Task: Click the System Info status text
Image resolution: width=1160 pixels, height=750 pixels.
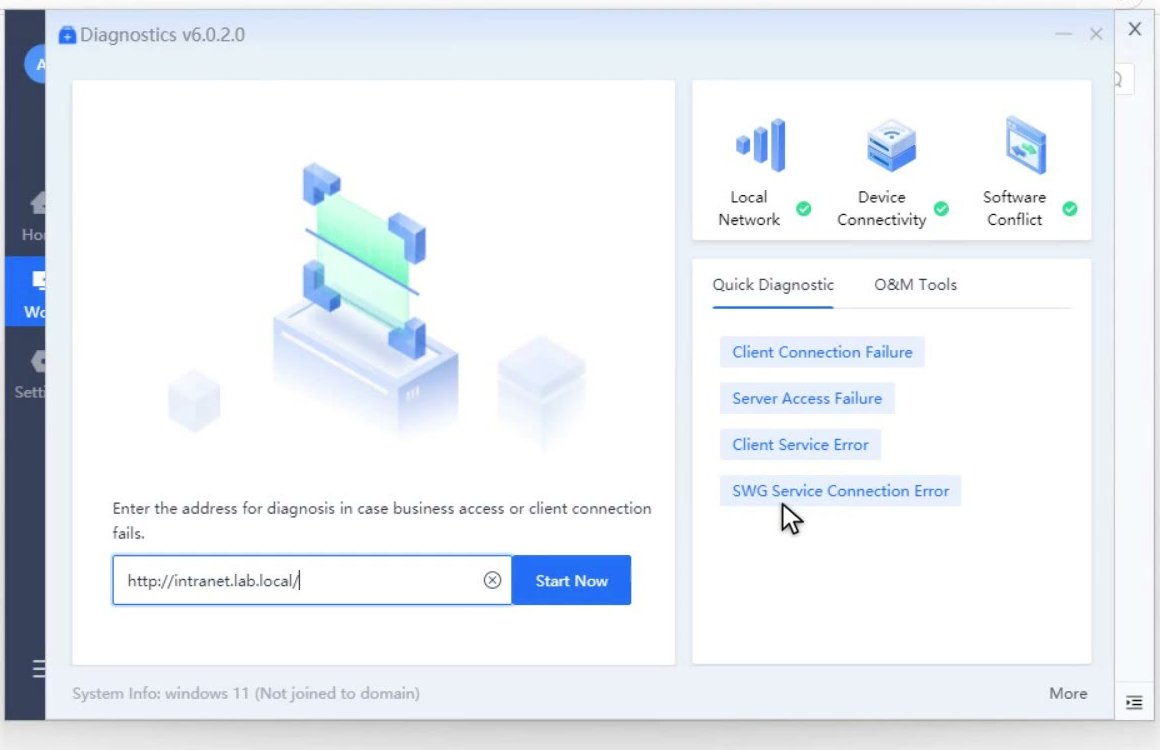Action: 246,694
